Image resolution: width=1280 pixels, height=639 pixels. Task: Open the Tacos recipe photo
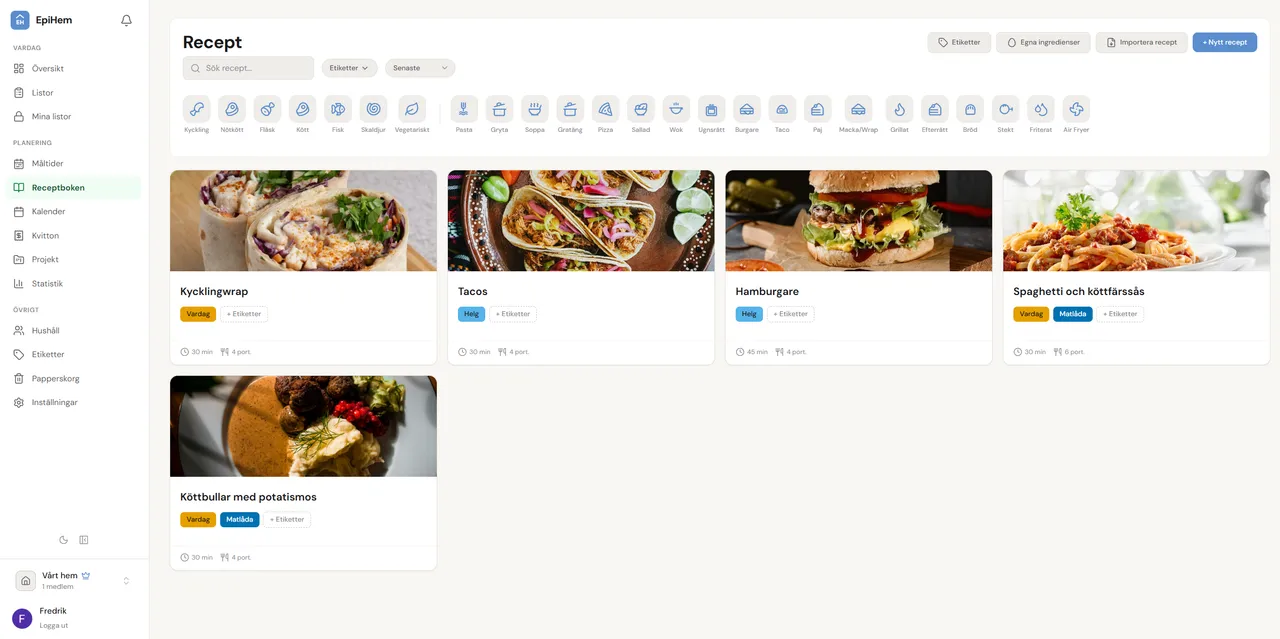click(x=581, y=221)
